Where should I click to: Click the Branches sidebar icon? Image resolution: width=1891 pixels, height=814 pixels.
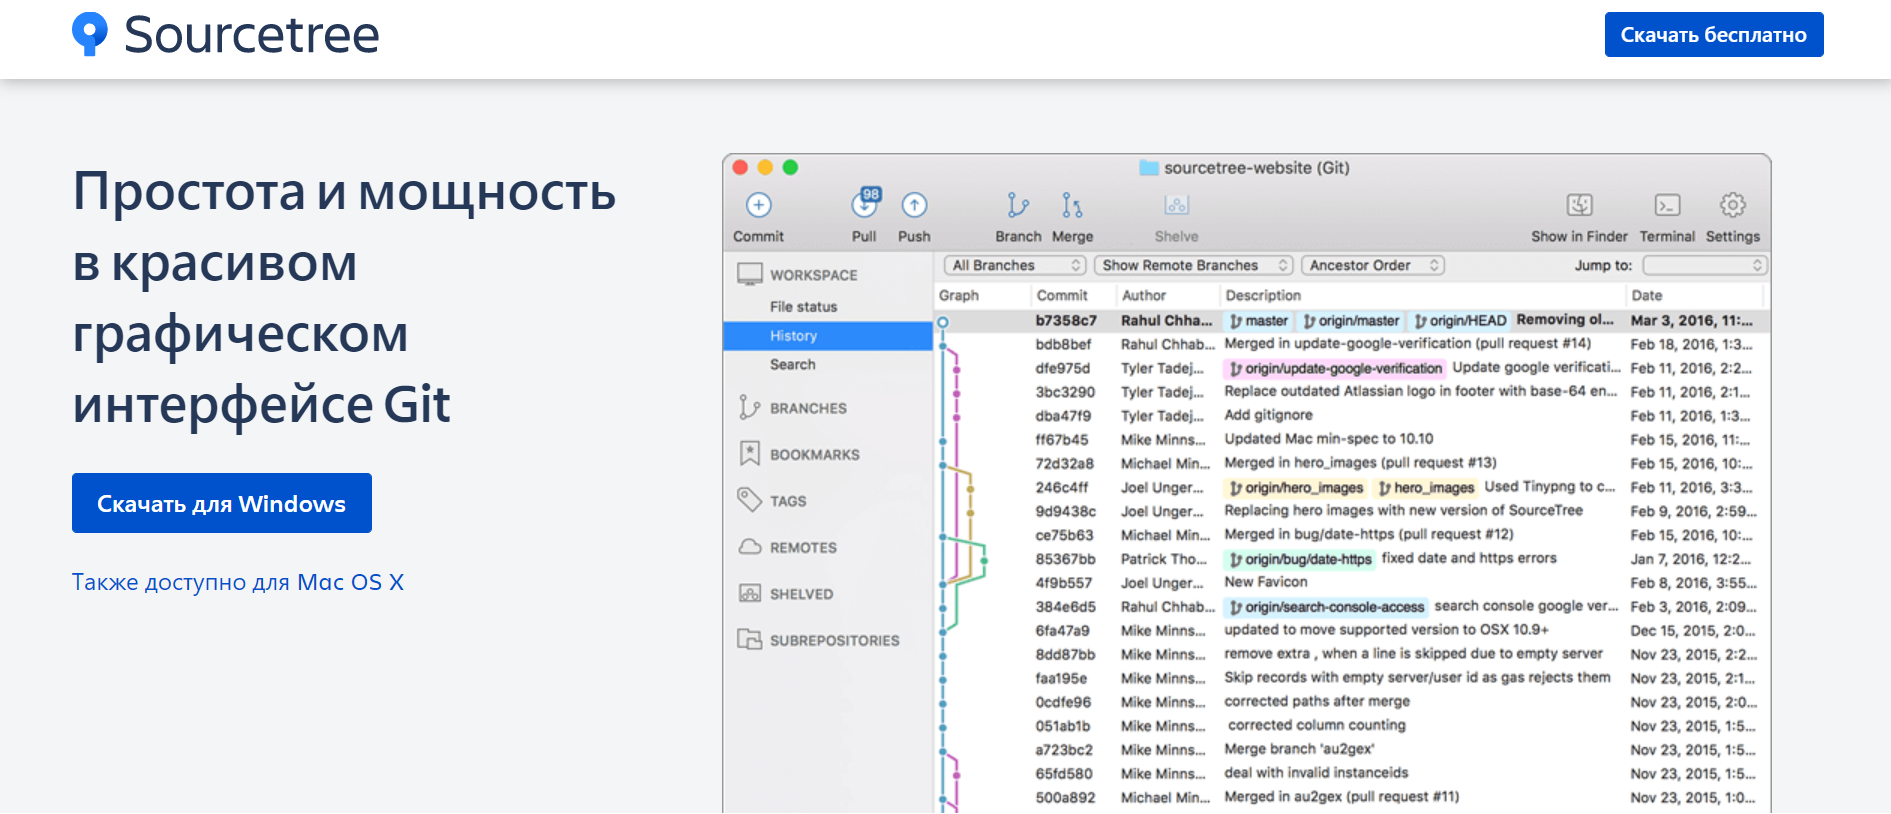click(749, 407)
